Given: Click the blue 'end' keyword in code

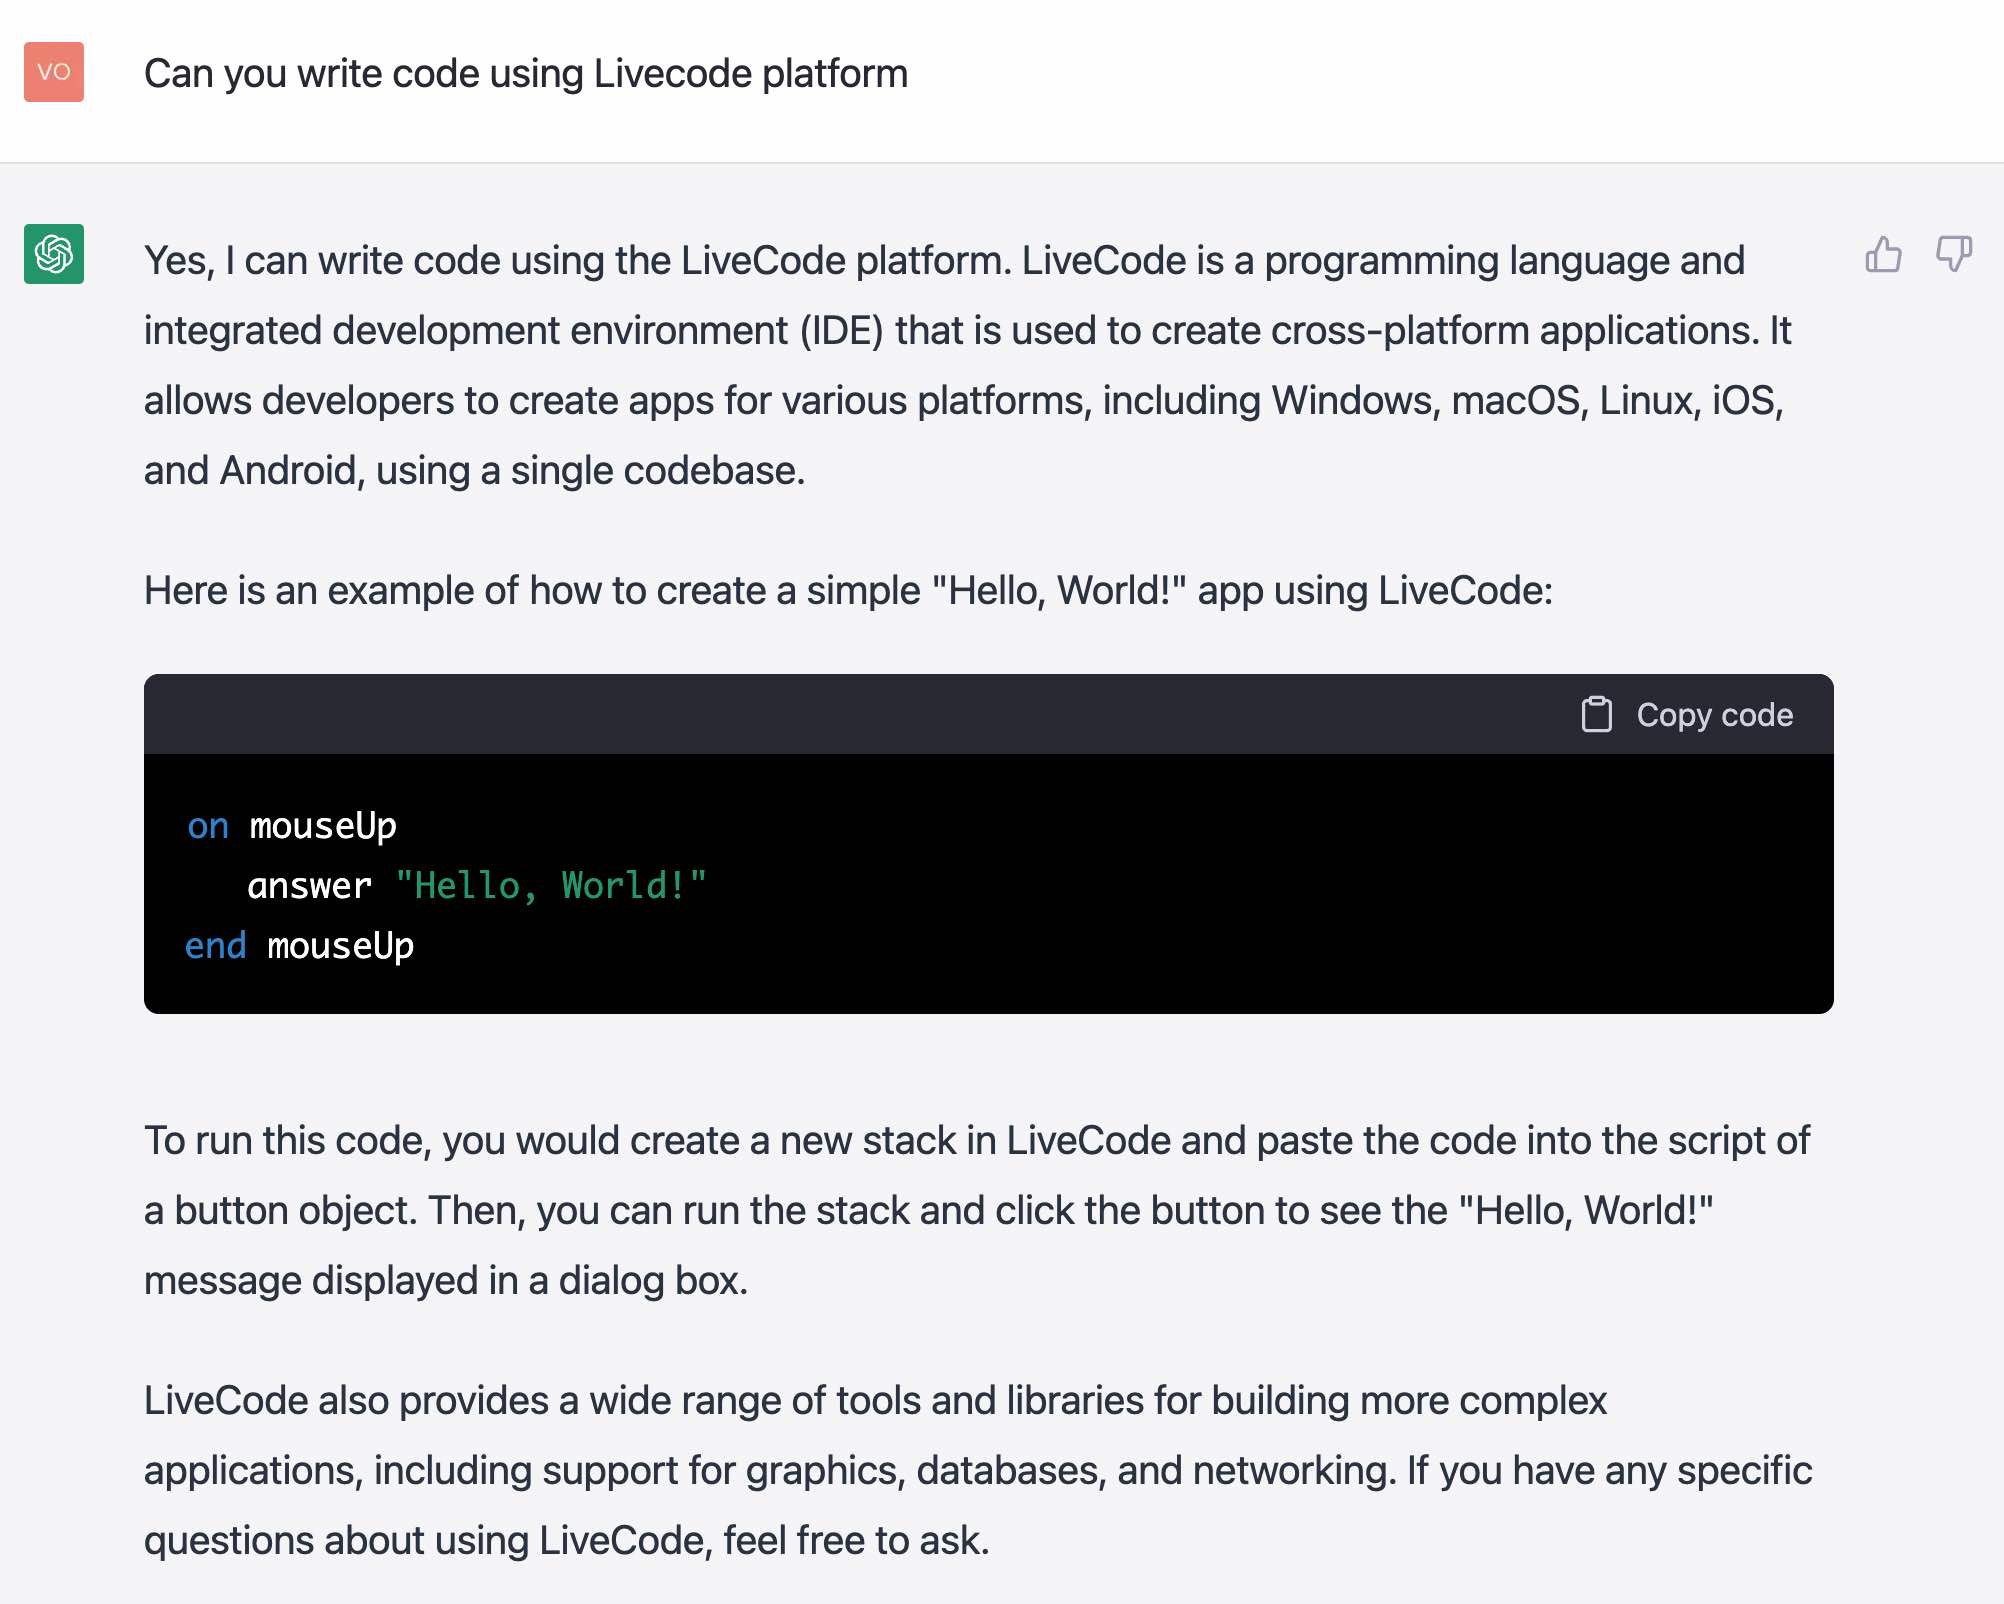Looking at the screenshot, I should pyautogui.click(x=215, y=946).
